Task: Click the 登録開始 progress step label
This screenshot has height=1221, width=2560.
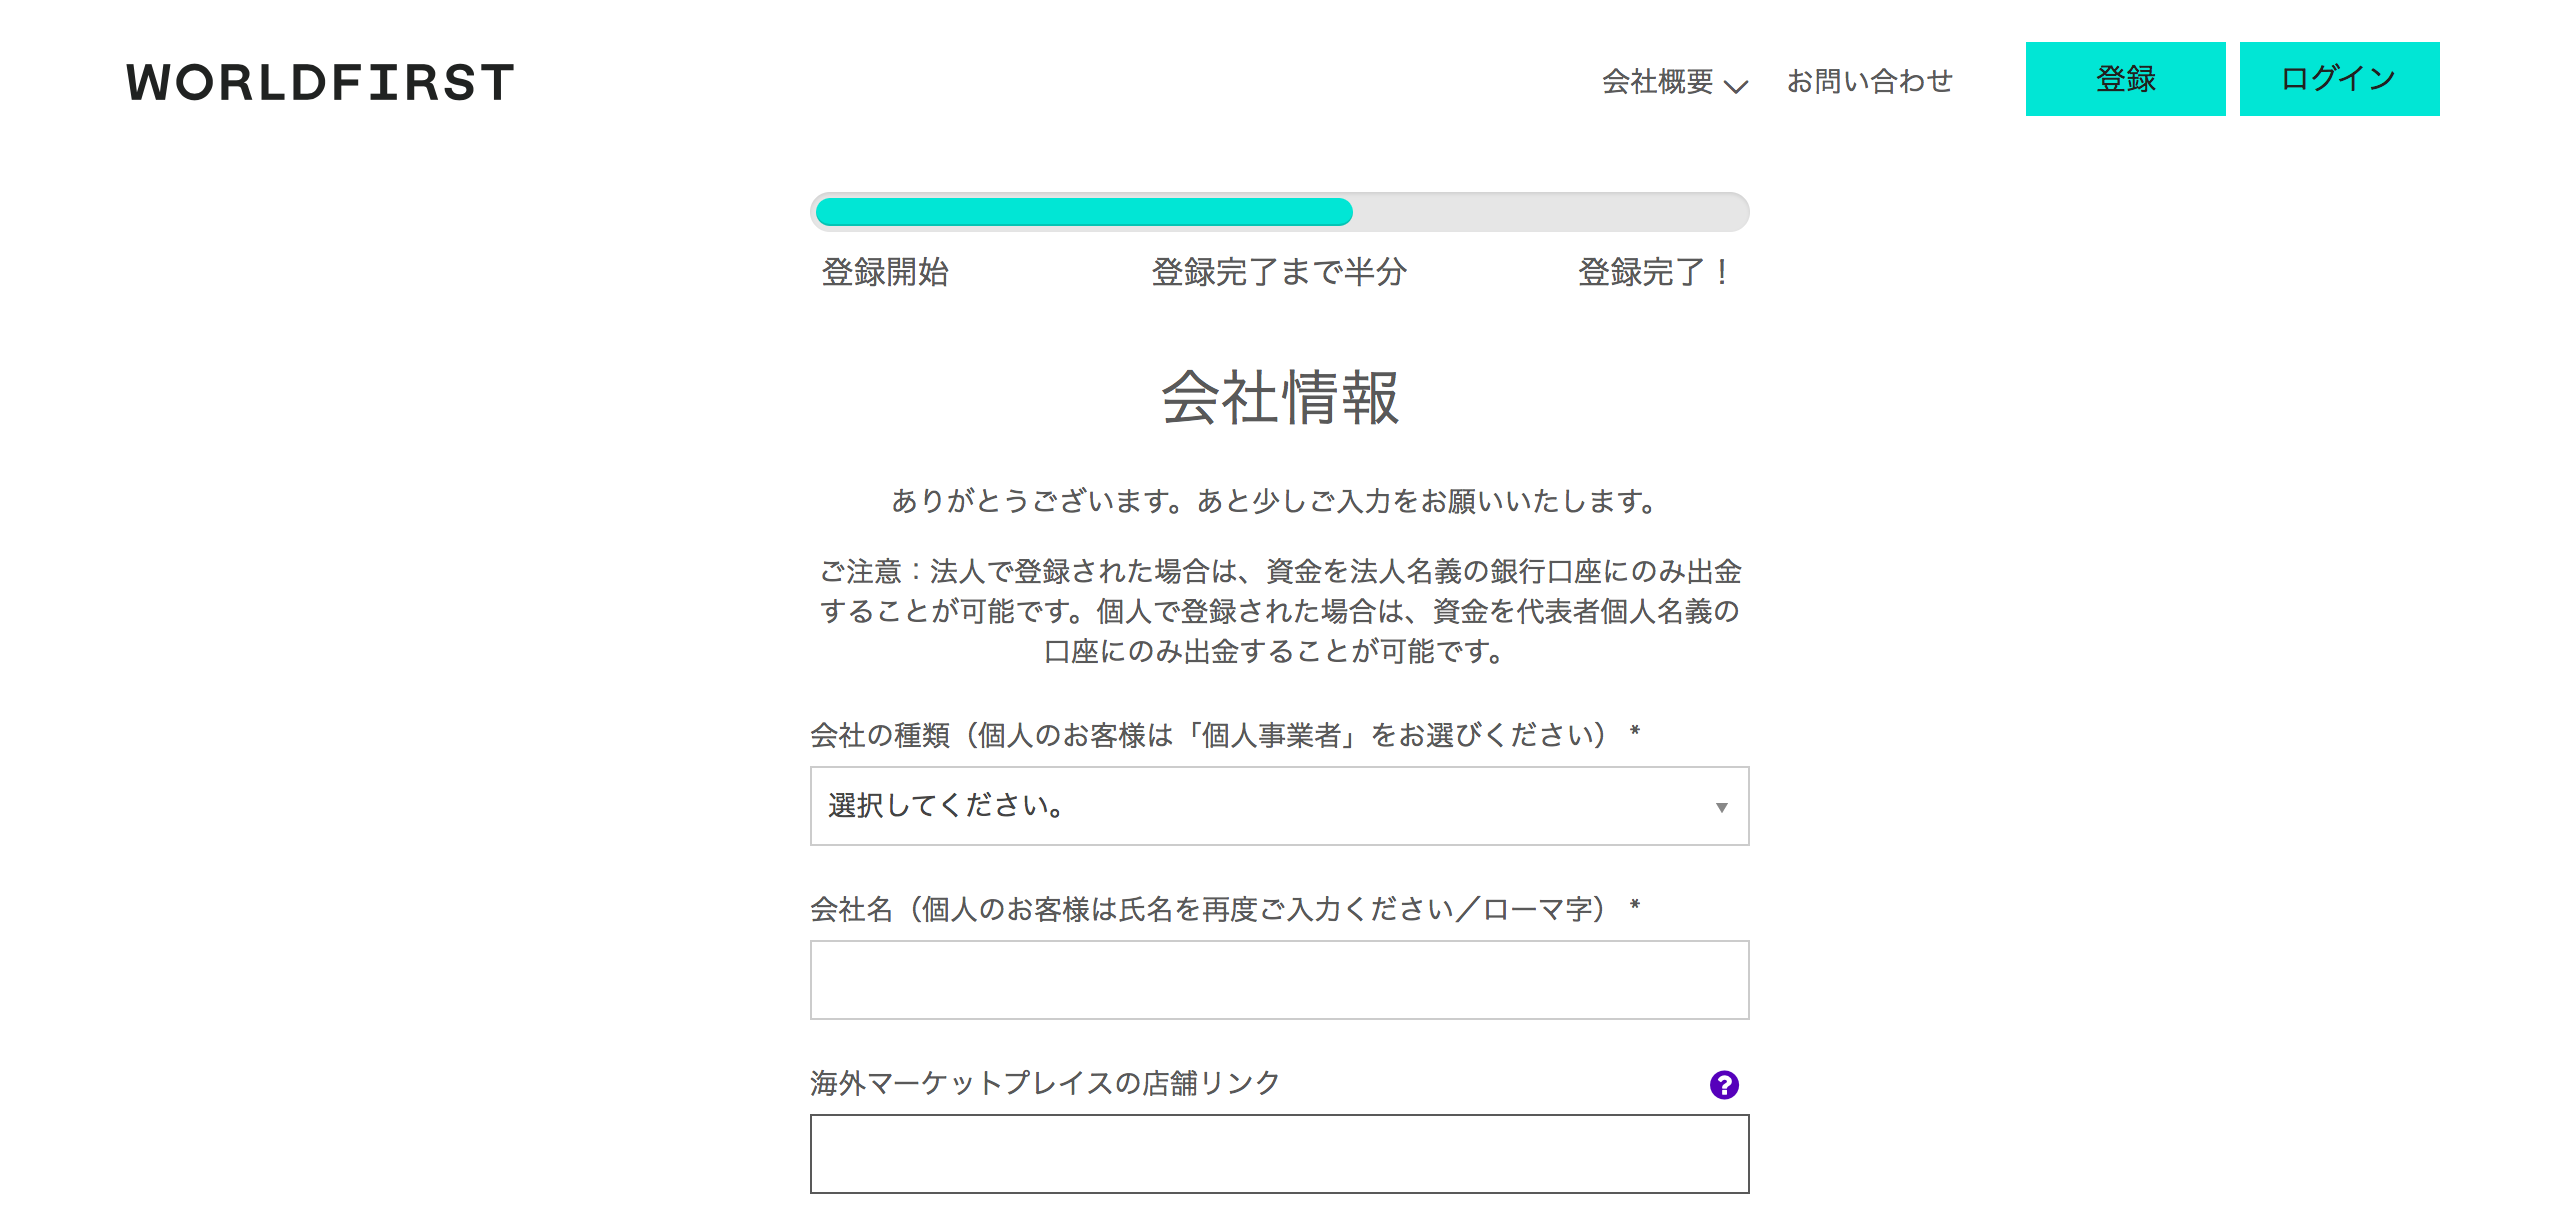Action: (884, 272)
